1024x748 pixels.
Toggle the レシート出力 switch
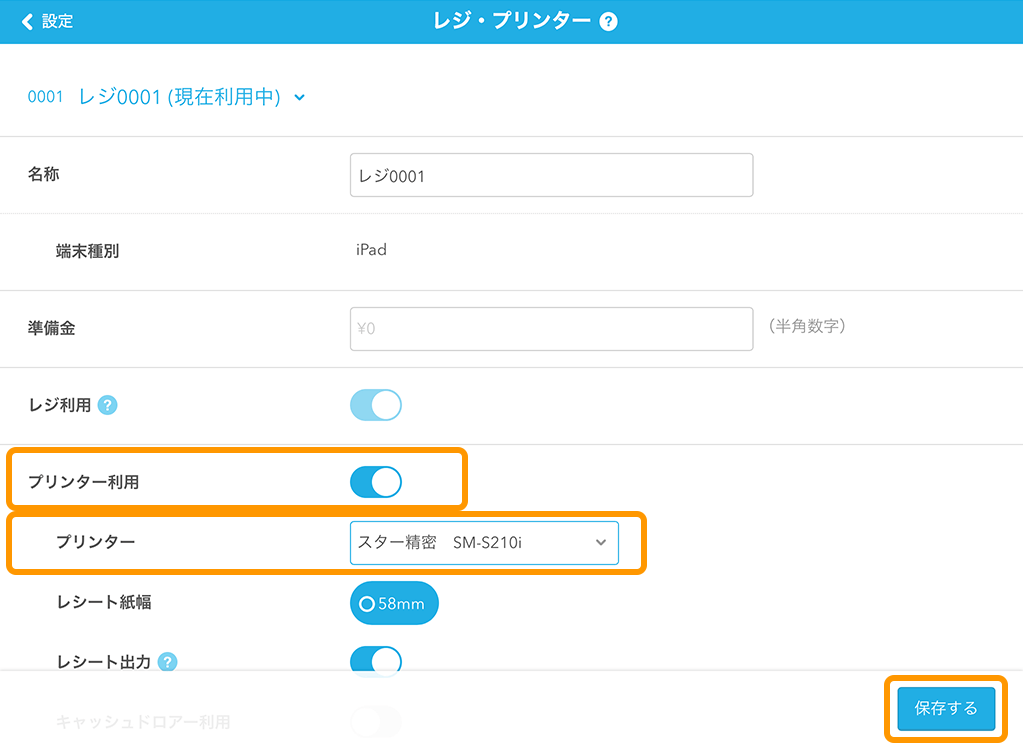coord(376,661)
